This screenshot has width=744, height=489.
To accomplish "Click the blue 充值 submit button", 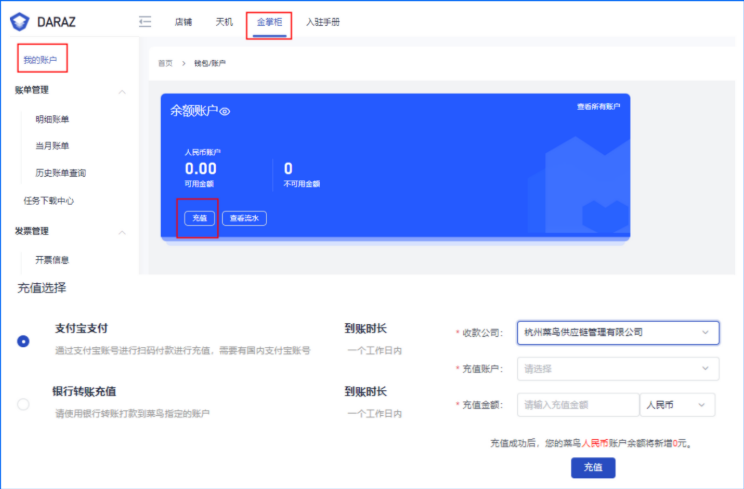I will coord(593,468).
